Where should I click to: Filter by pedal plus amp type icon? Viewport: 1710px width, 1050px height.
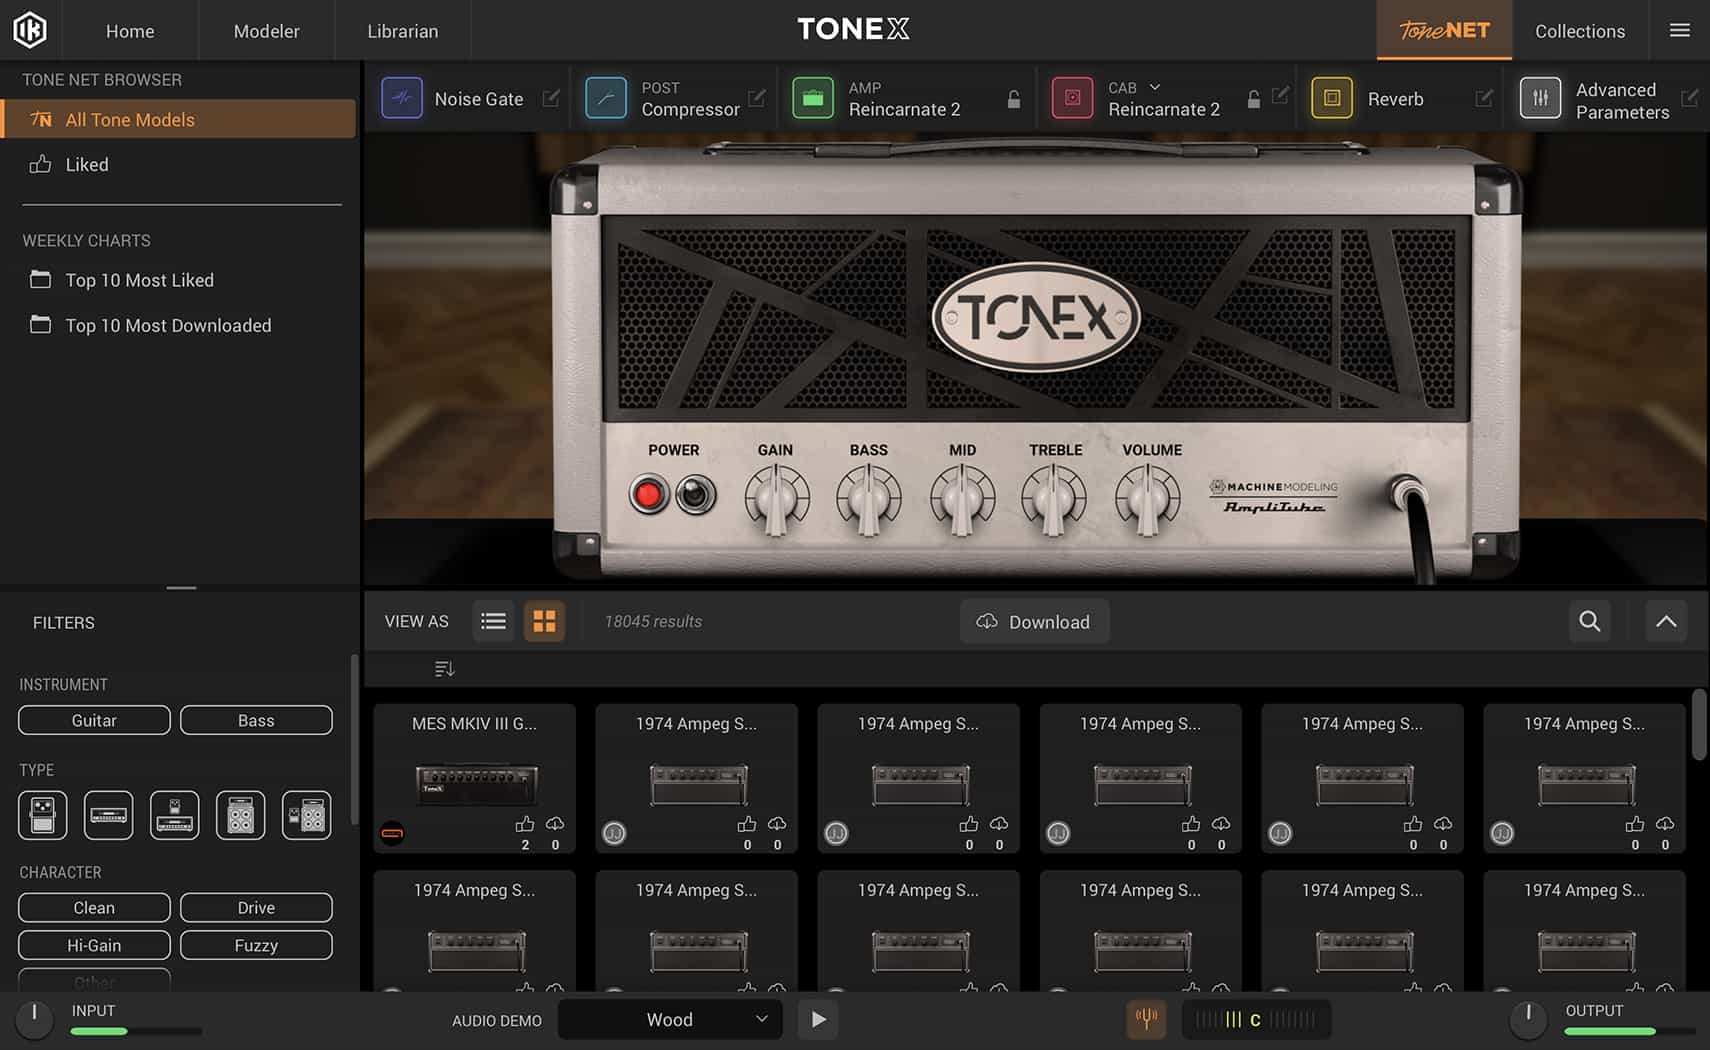(175, 815)
